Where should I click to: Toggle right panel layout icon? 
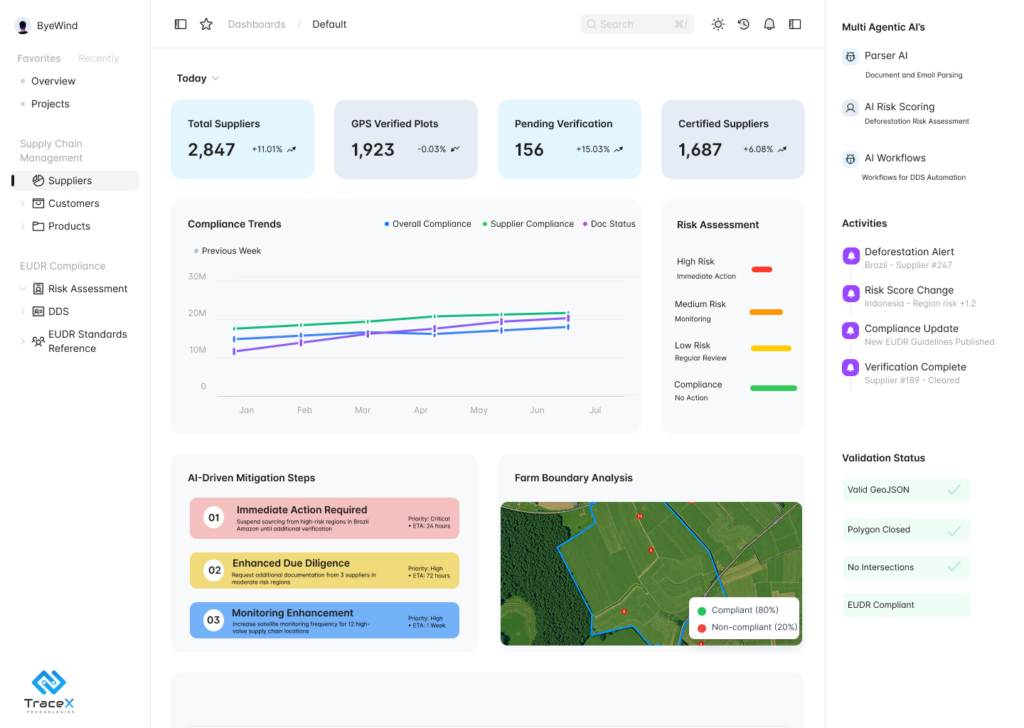[x=795, y=24]
